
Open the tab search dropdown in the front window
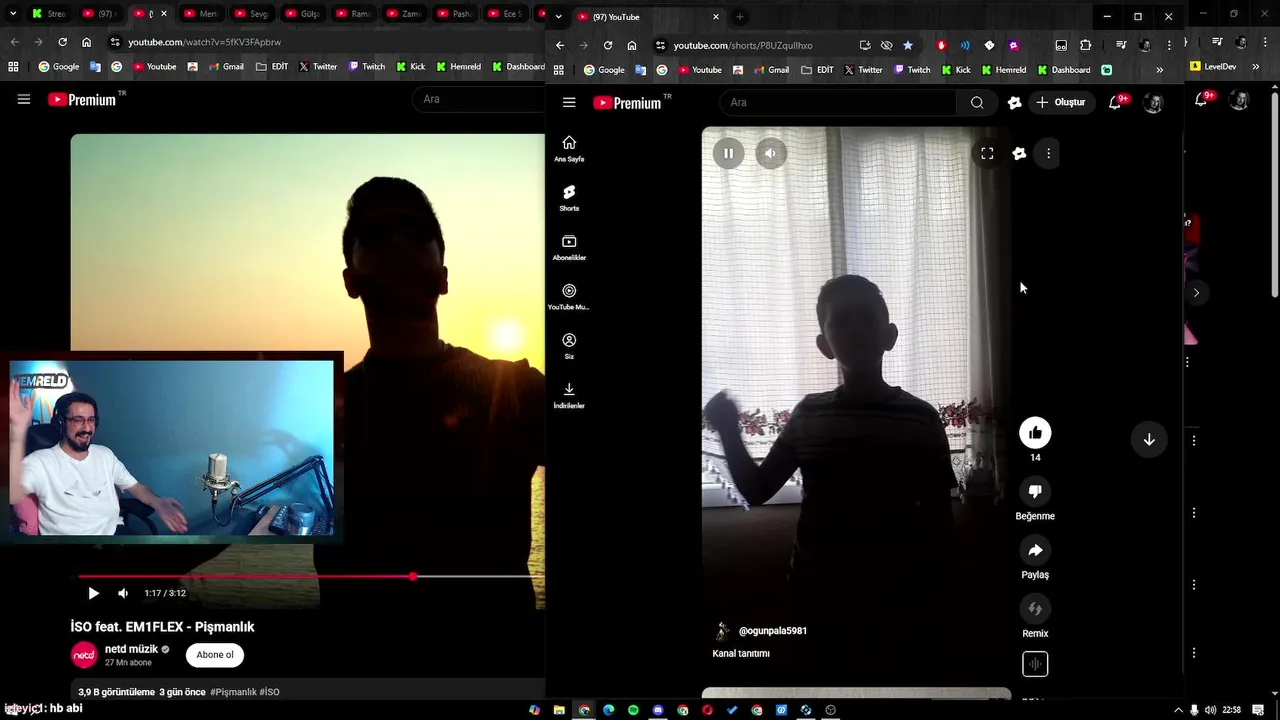tap(558, 17)
